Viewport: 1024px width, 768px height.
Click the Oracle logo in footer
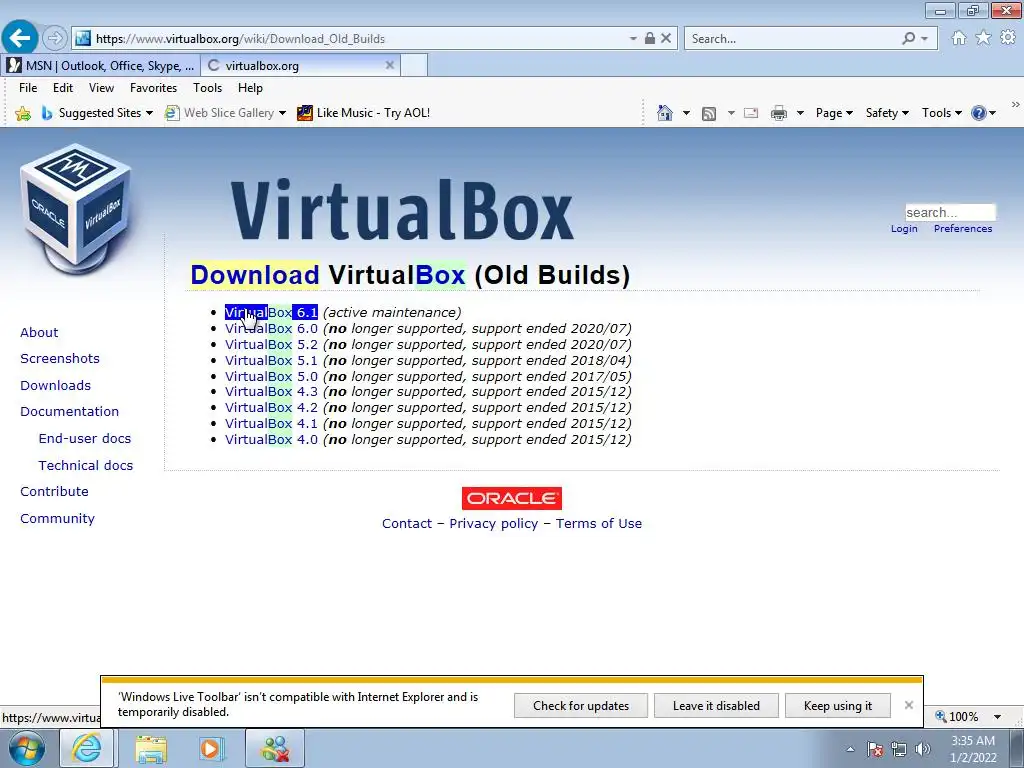point(511,498)
